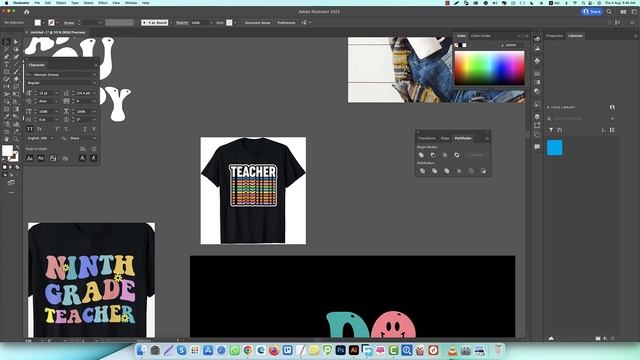
Task: Open the font size dropdown
Action: coord(57,93)
